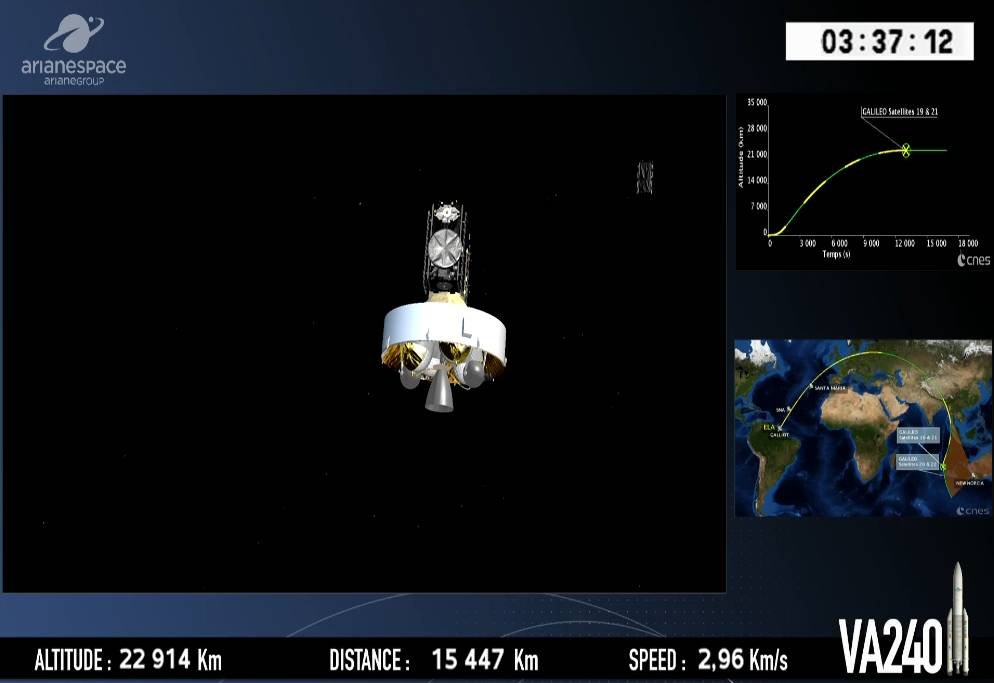
Task: Click the distance value 15 447 Km
Action: (x=485, y=660)
